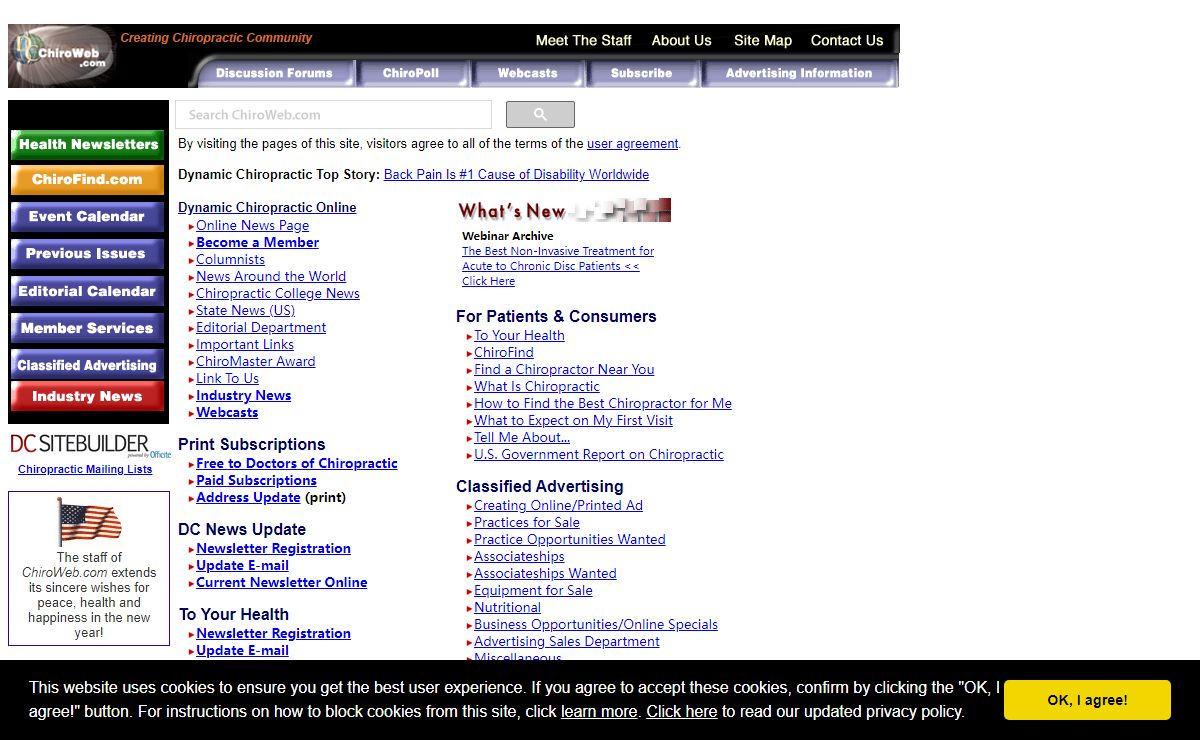Viewport: 1200px width, 740px height.
Task: Open the user agreement link
Action: click(x=632, y=144)
